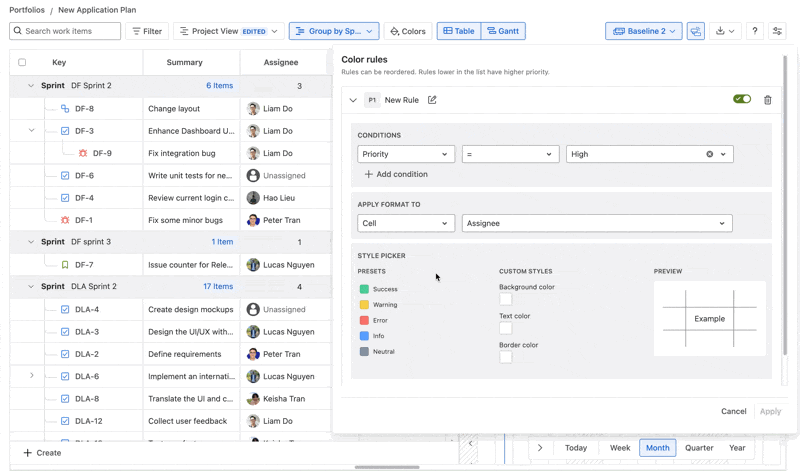Click the Filter toolbar button

tap(147, 31)
